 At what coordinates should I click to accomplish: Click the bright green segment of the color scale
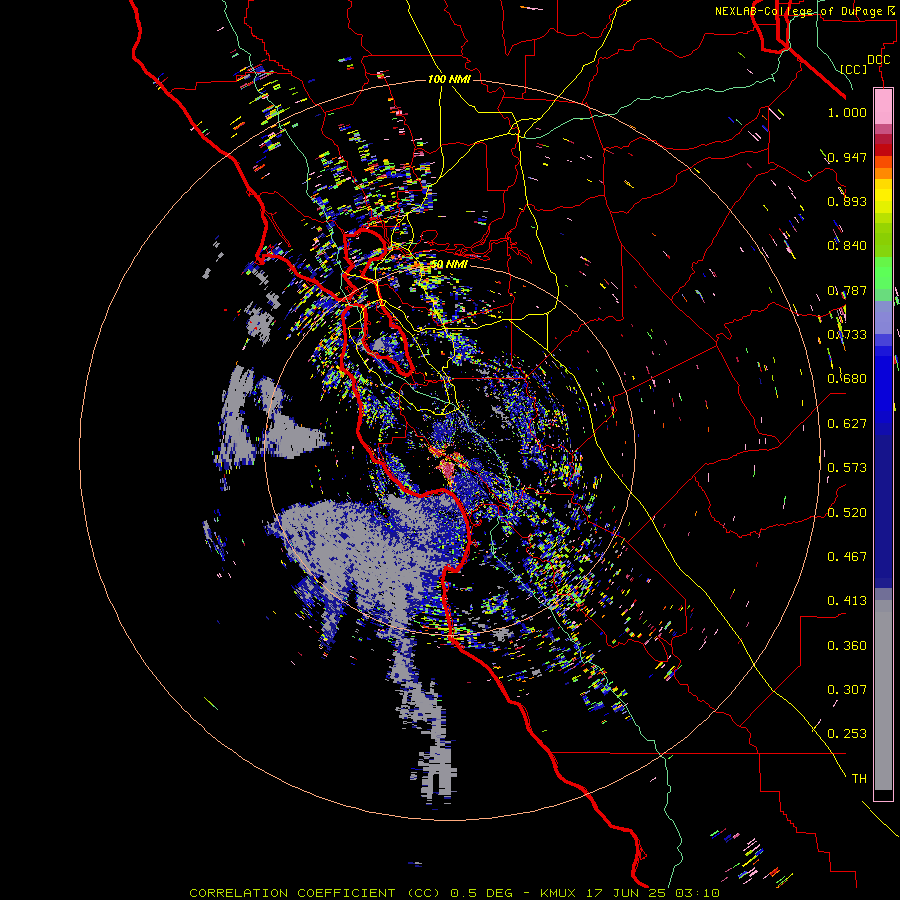pyautogui.click(x=883, y=273)
